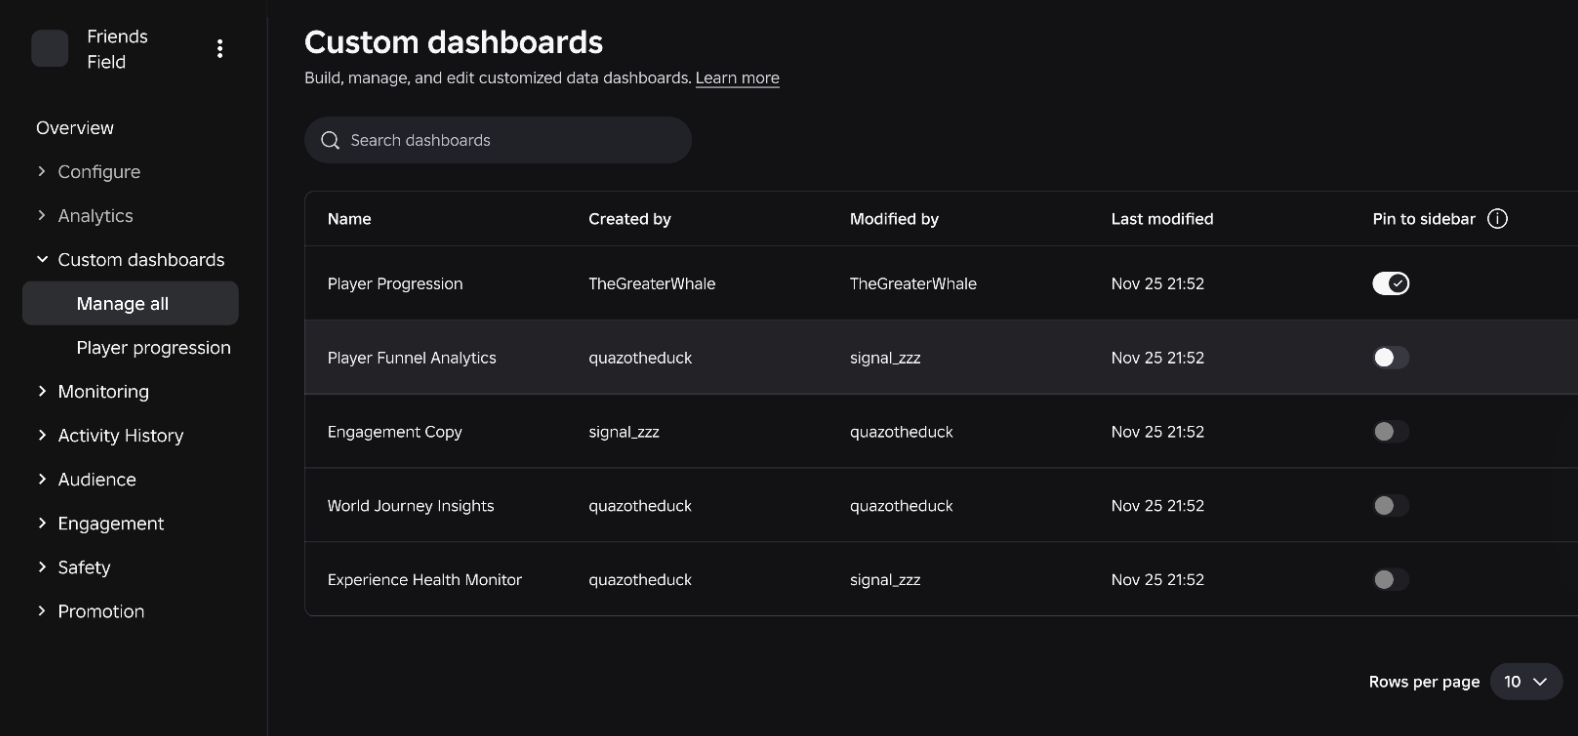
Task: Toggle pin for Player Funnel Analytics
Action: (1390, 358)
